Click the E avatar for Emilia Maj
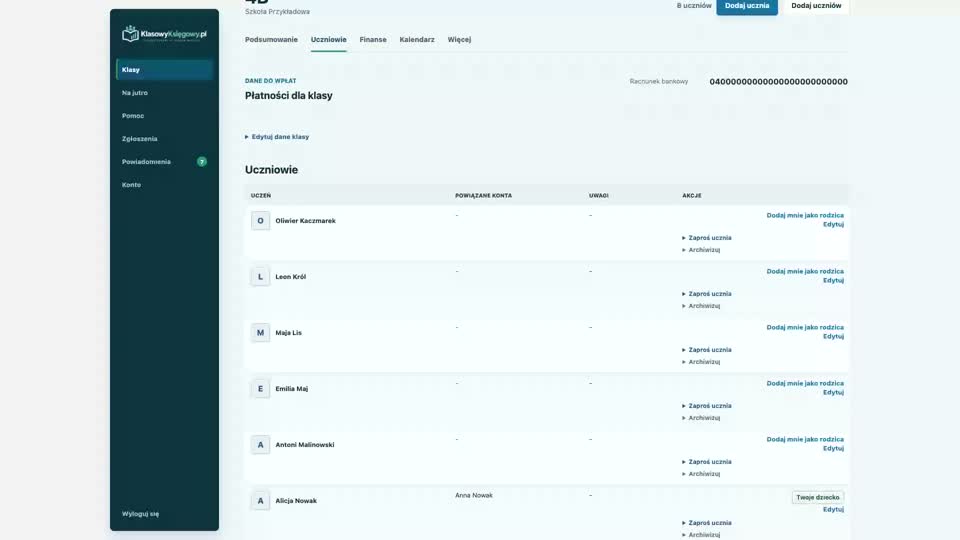 tap(260, 389)
